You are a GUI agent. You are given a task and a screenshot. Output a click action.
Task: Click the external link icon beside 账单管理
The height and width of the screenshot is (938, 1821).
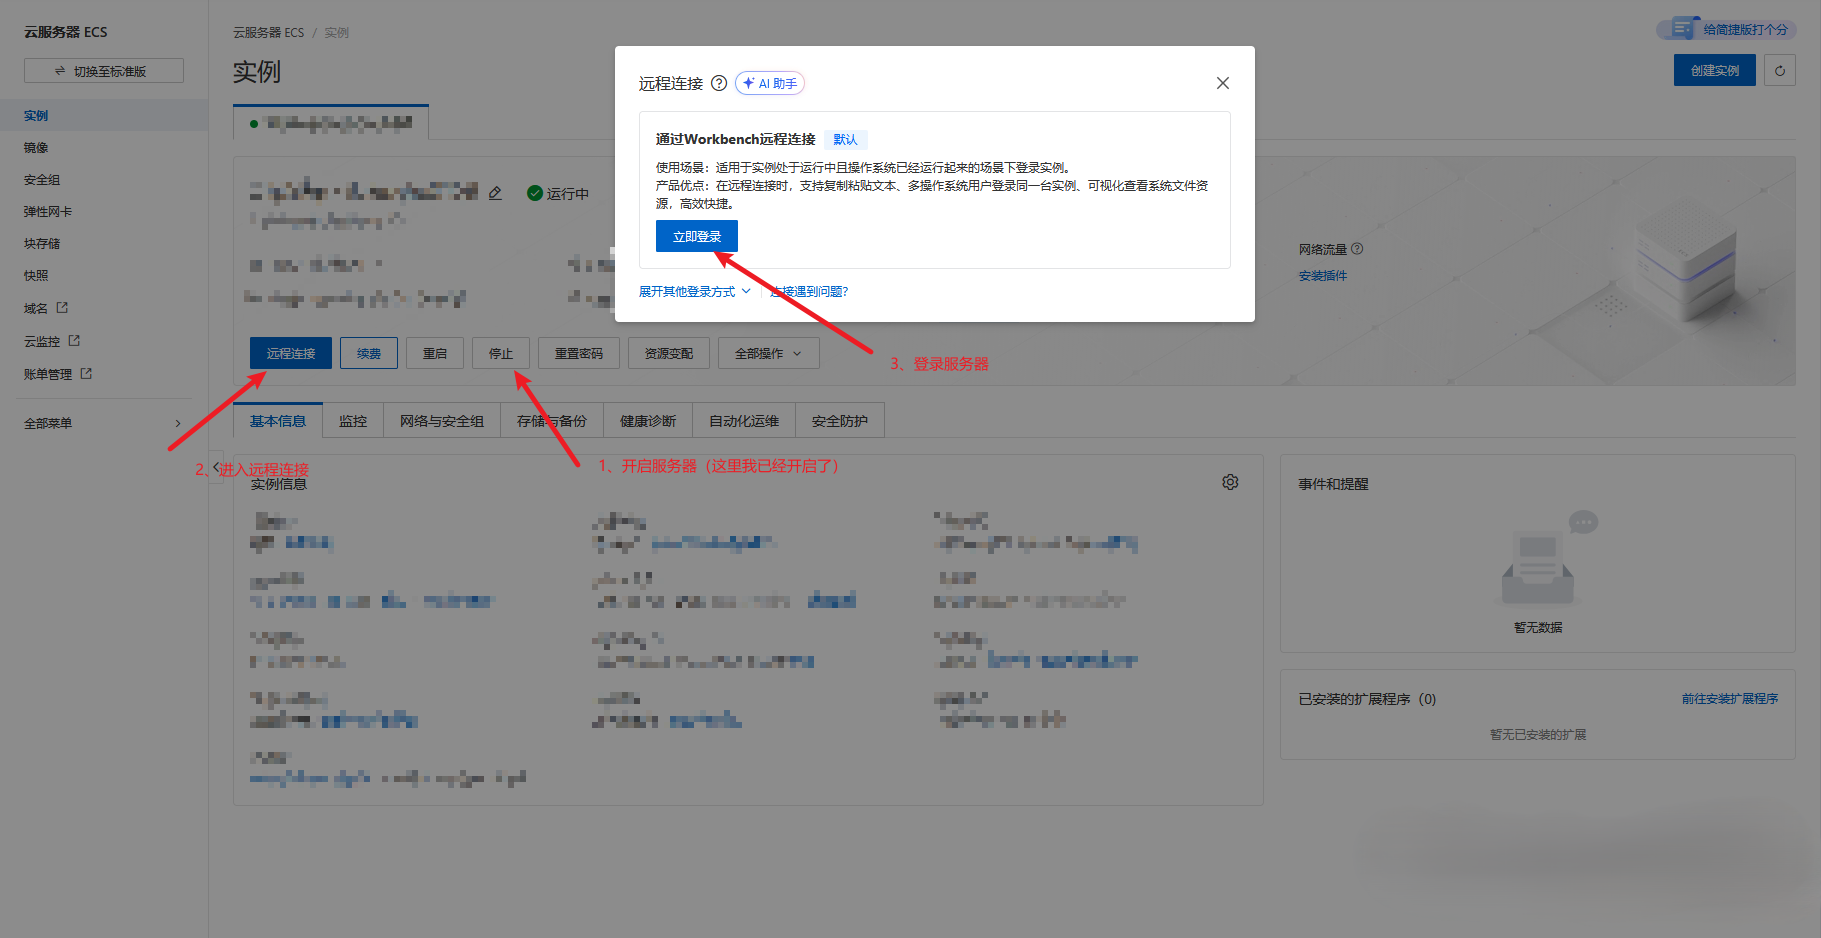click(x=86, y=373)
